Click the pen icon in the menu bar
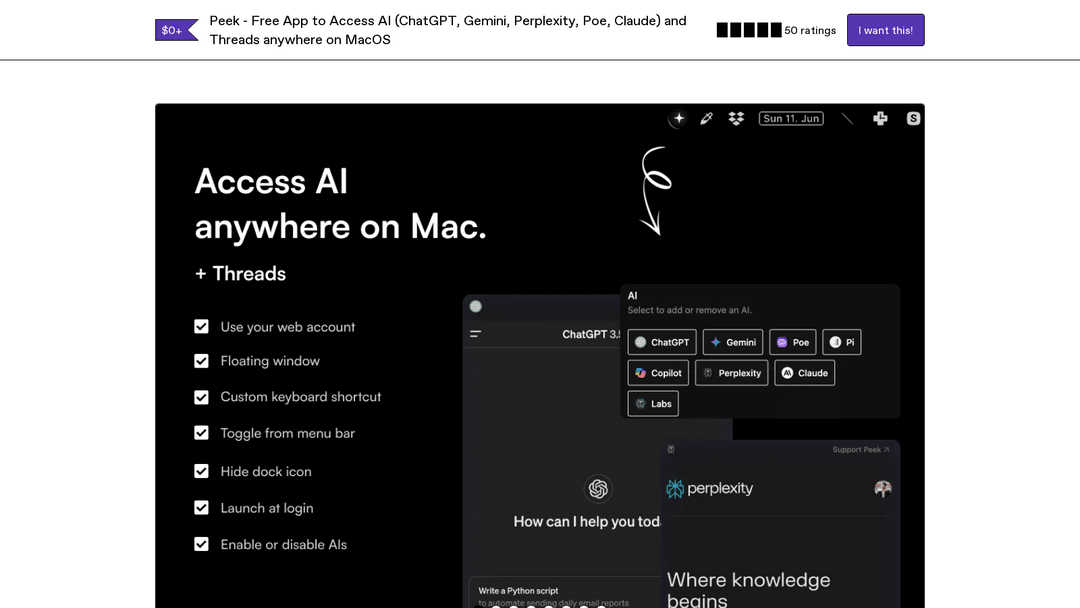1080x608 pixels. coord(707,118)
